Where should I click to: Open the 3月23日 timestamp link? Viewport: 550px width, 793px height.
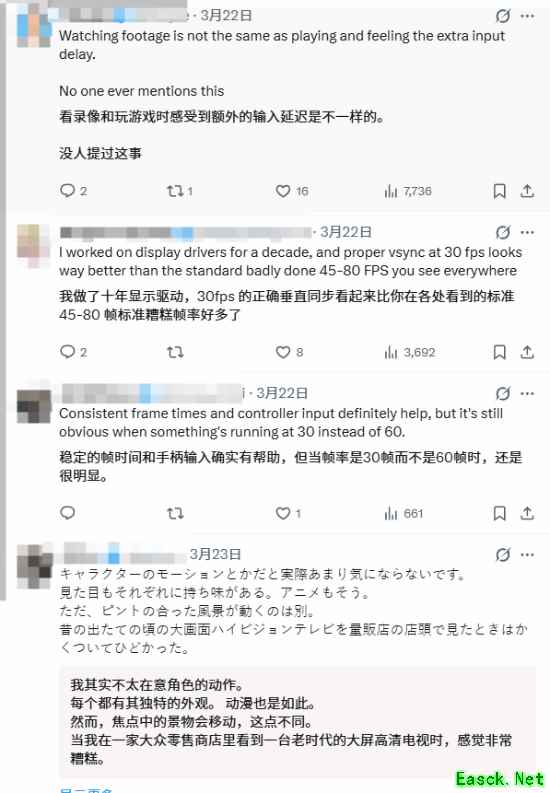pyautogui.click(x=215, y=554)
